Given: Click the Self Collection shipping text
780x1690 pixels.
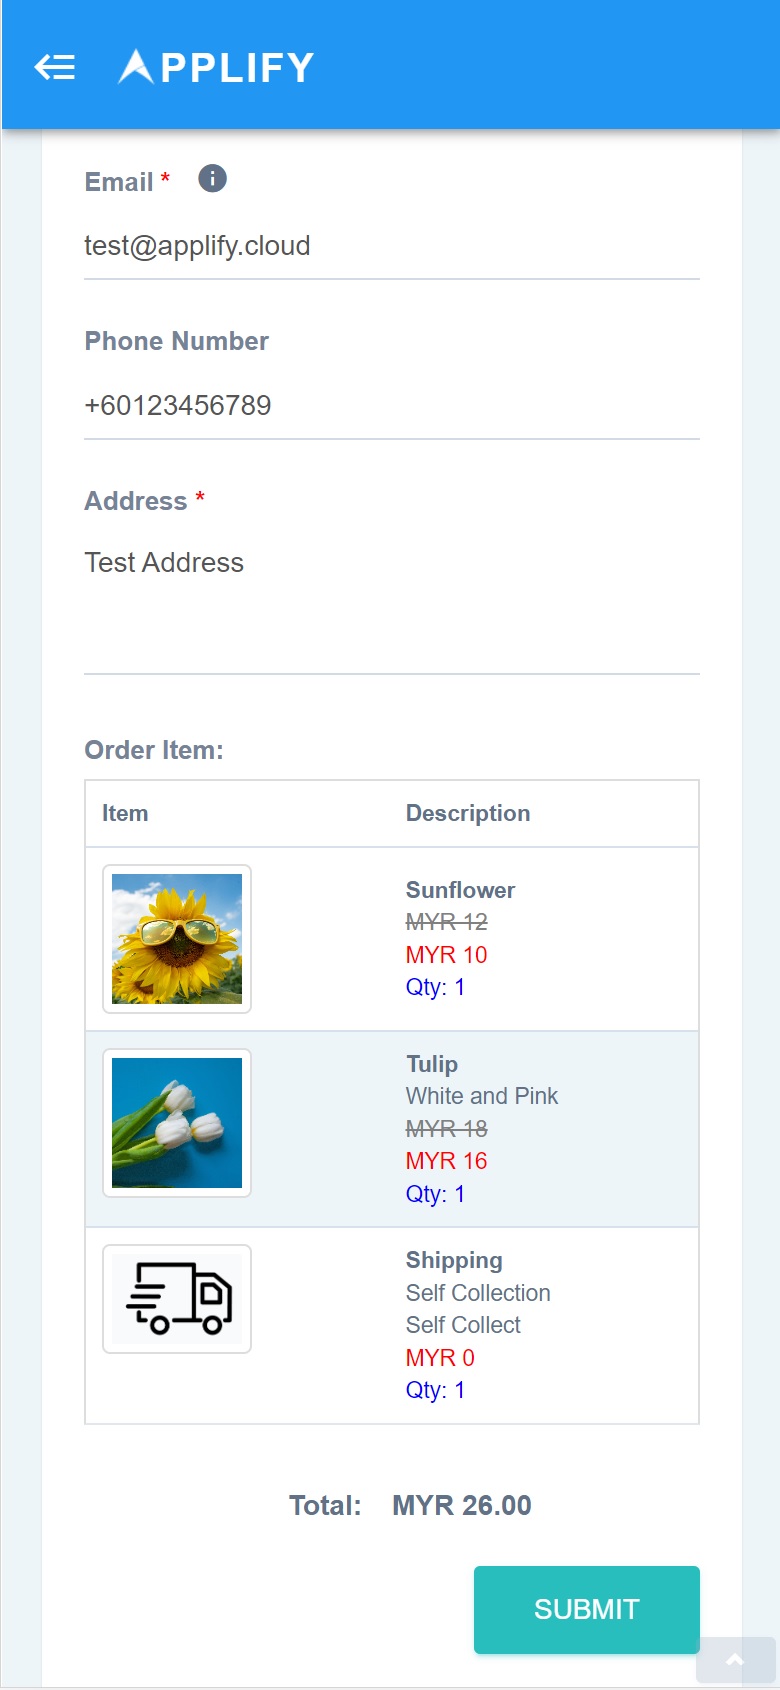Looking at the screenshot, I should point(478,1293).
